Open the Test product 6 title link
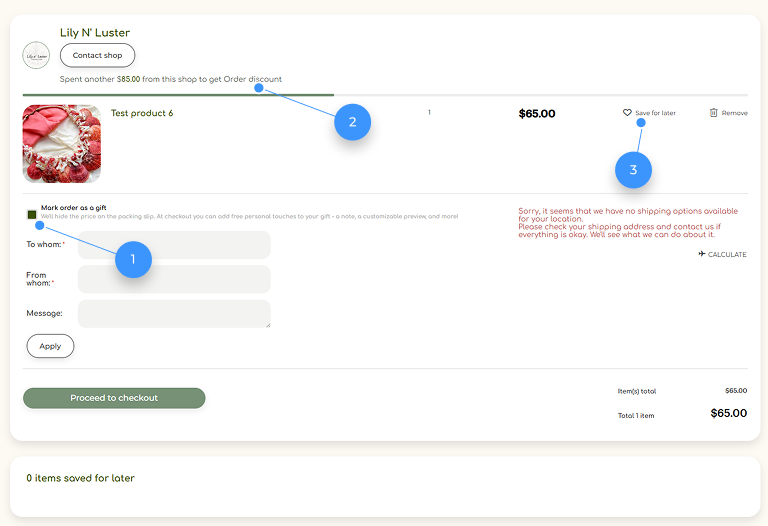 pos(142,113)
